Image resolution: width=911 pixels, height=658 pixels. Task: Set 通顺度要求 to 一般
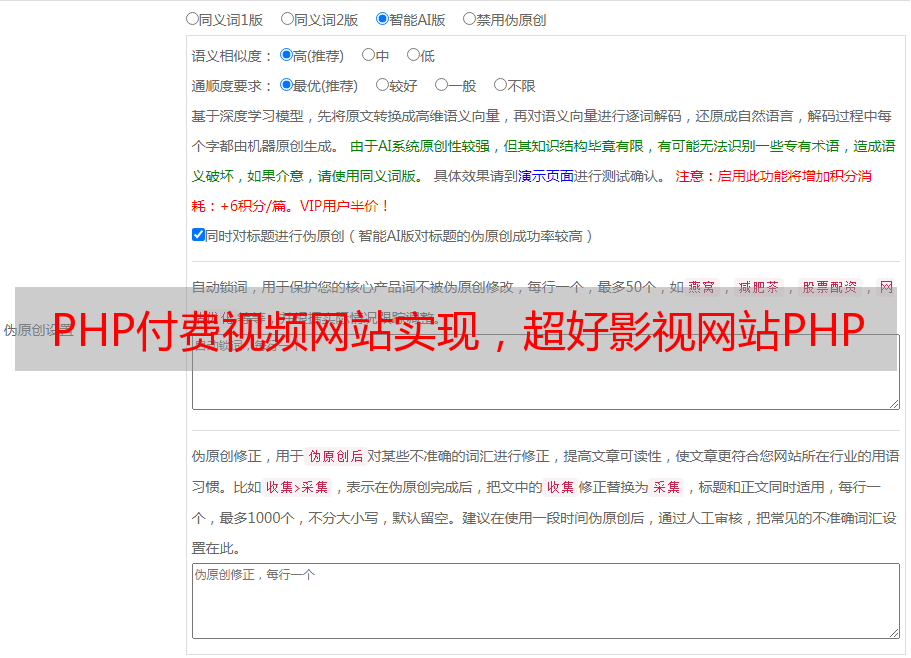(x=442, y=85)
